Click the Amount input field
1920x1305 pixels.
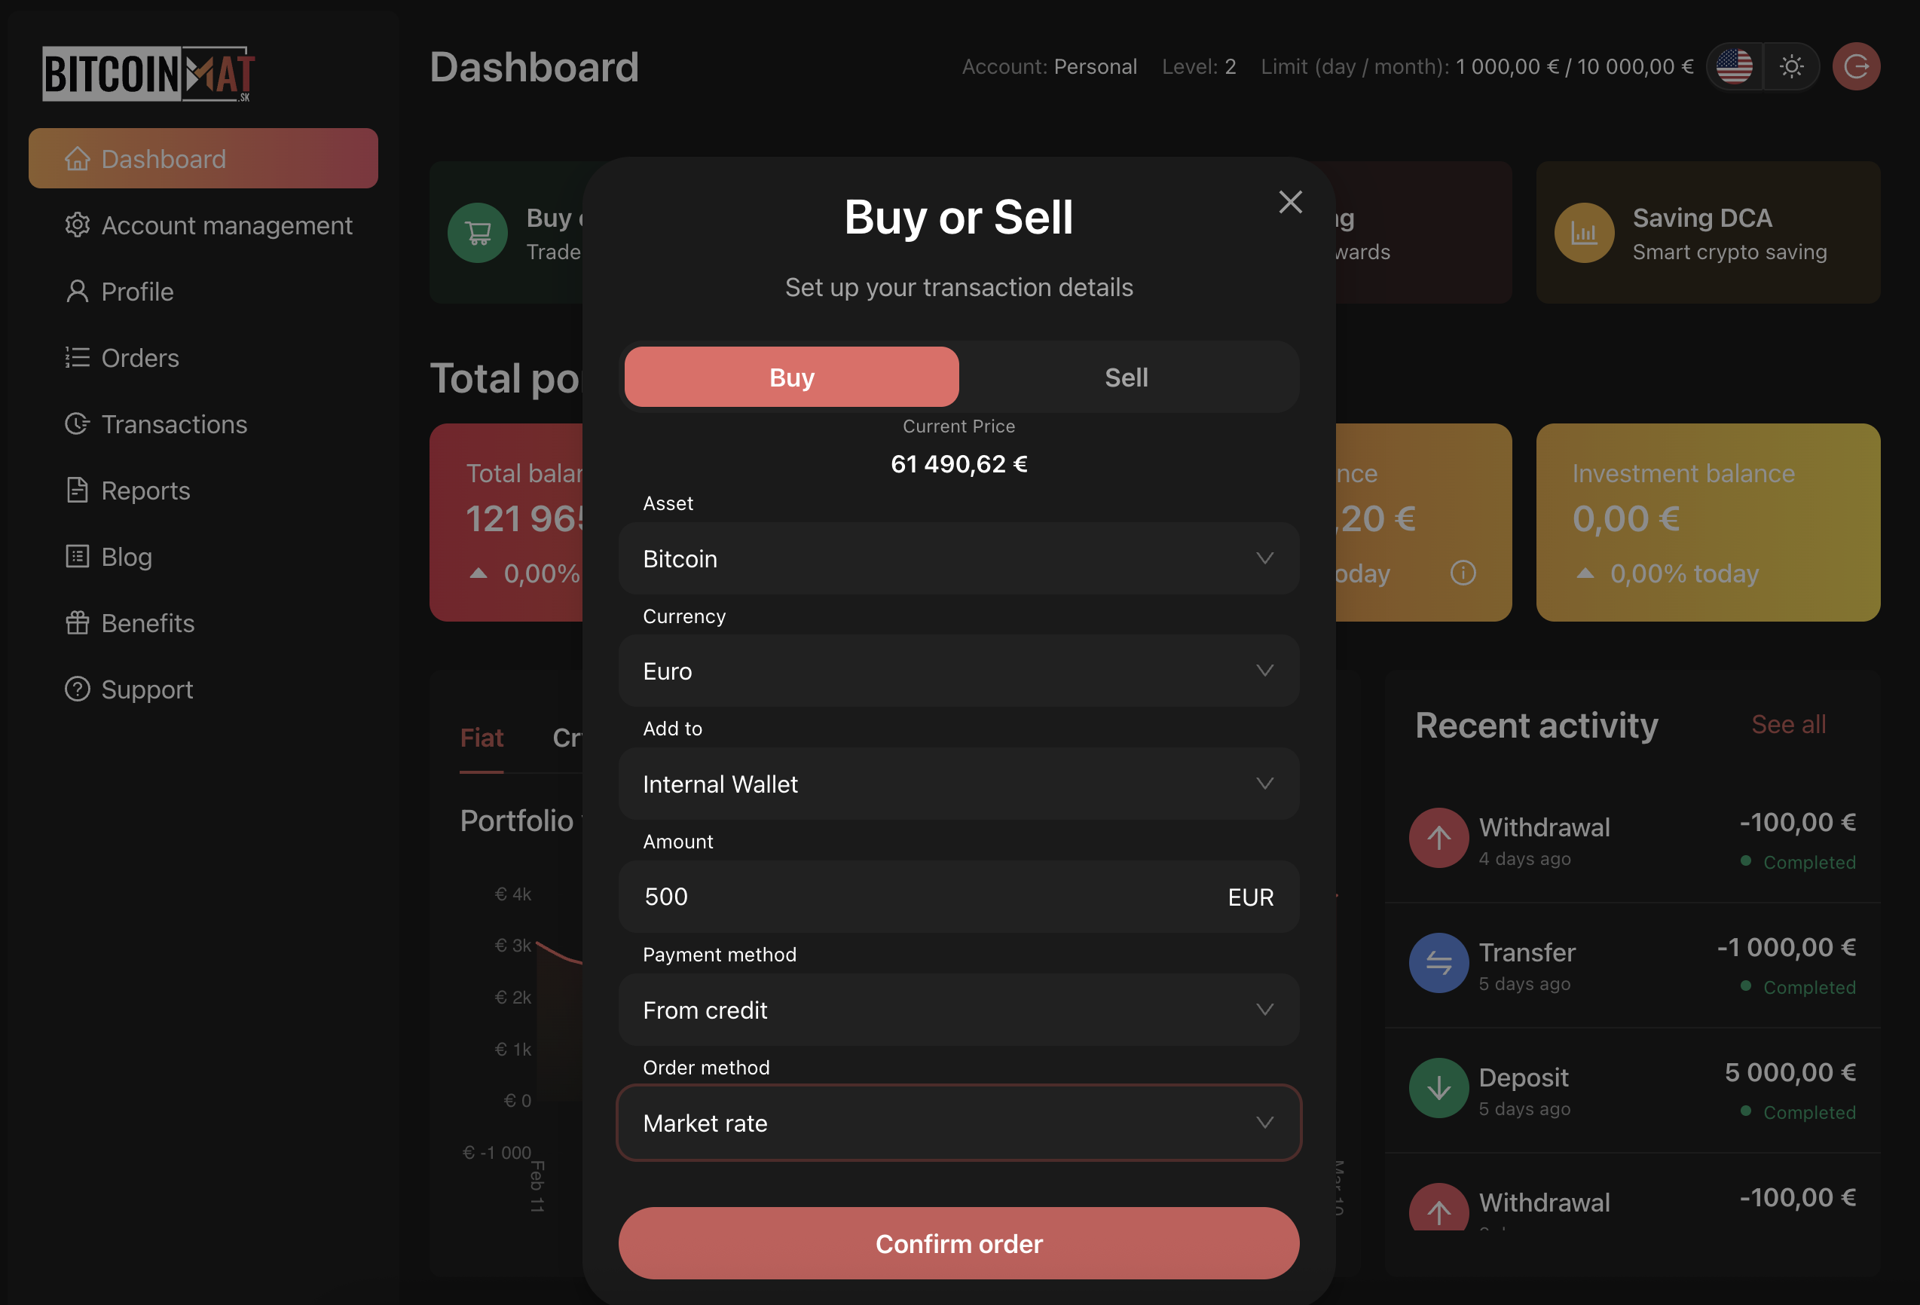tap(920, 897)
